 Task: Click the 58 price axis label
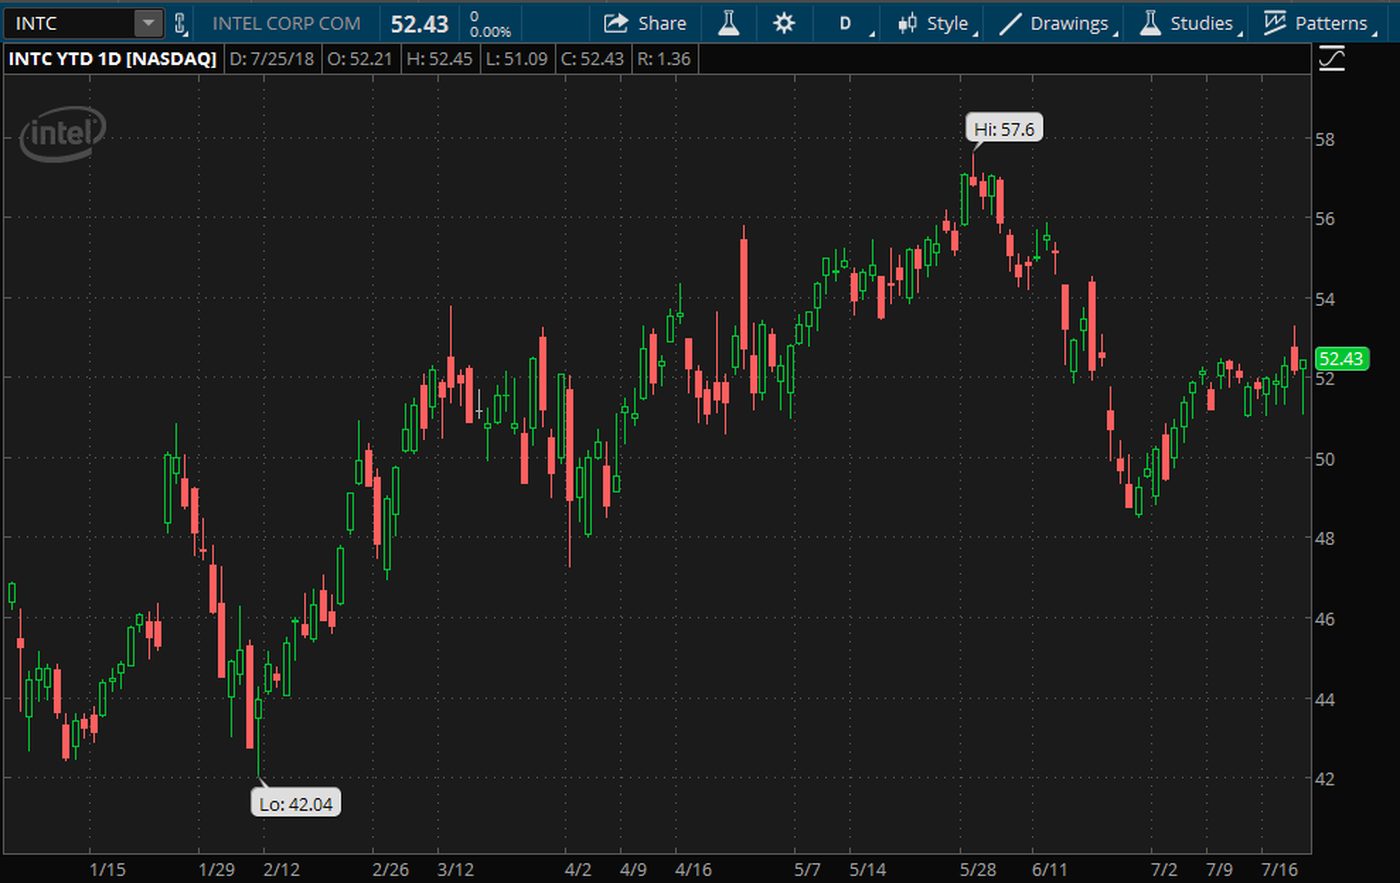(1325, 139)
